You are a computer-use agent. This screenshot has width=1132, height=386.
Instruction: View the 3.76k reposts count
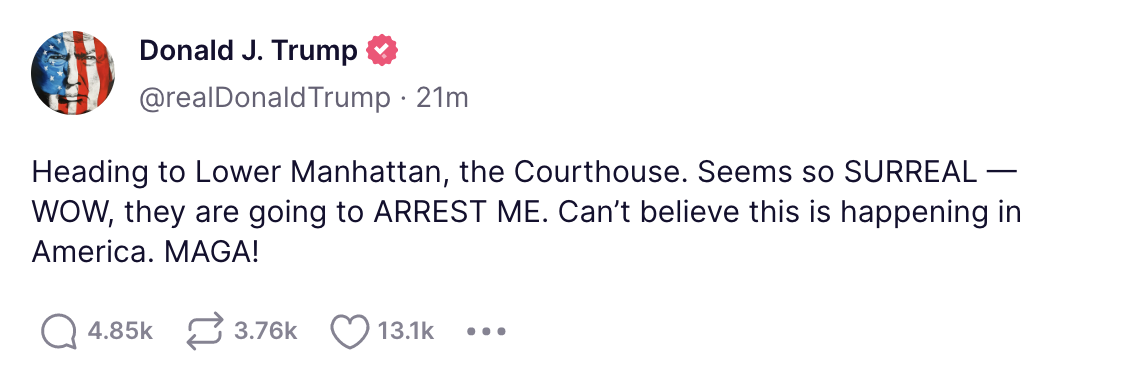point(265,332)
